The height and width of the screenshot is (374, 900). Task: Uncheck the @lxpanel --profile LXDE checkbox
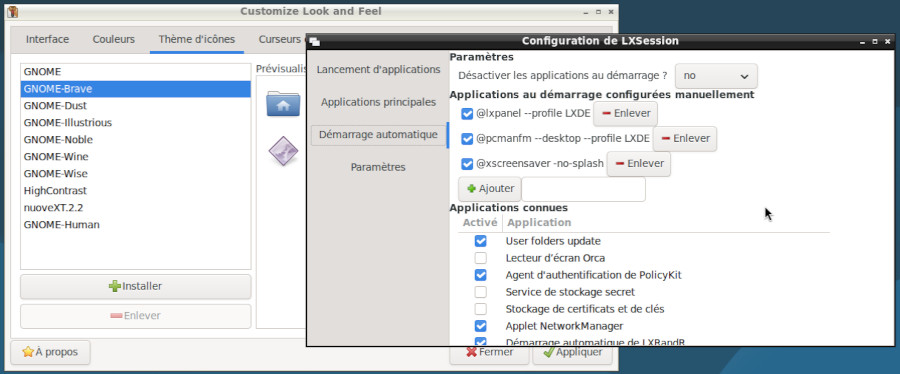[x=467, y=114]
